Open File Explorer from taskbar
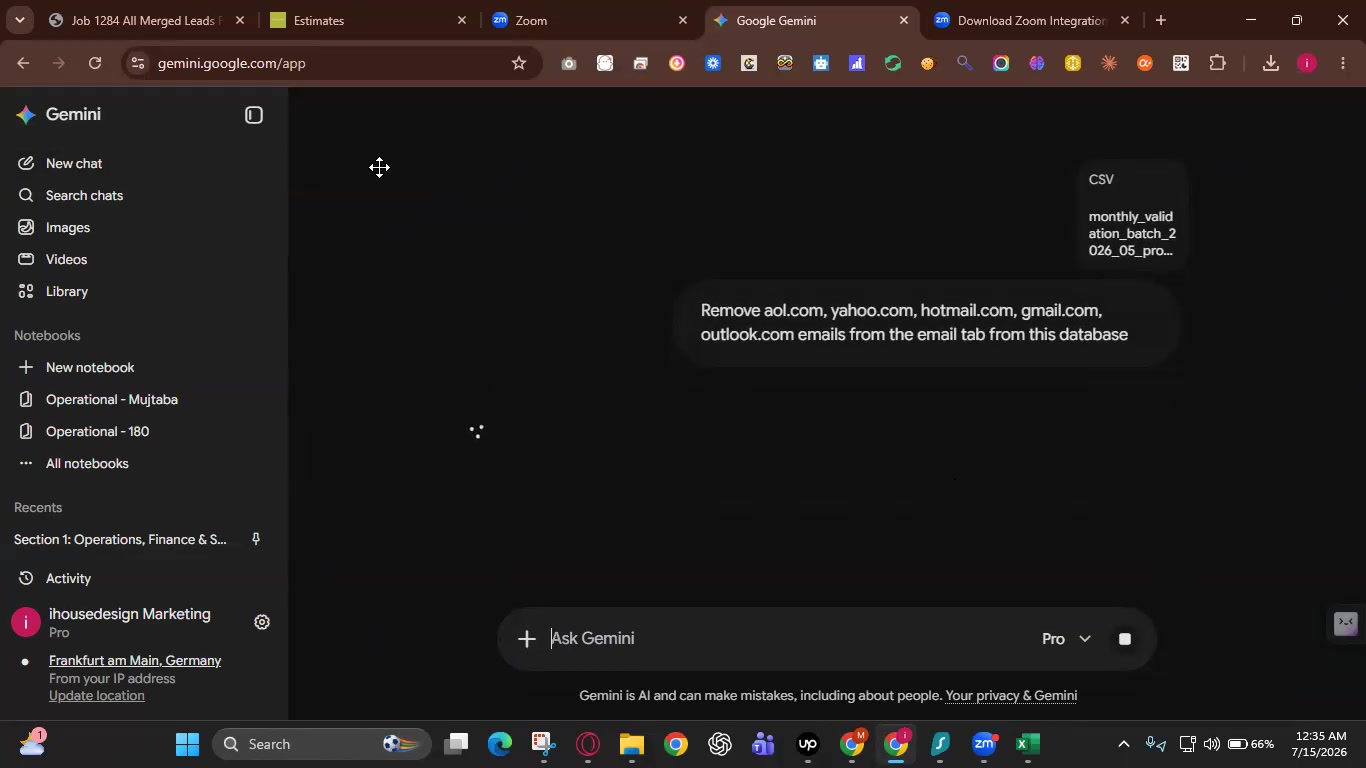The image size is (1366, 768). [631, 744]
